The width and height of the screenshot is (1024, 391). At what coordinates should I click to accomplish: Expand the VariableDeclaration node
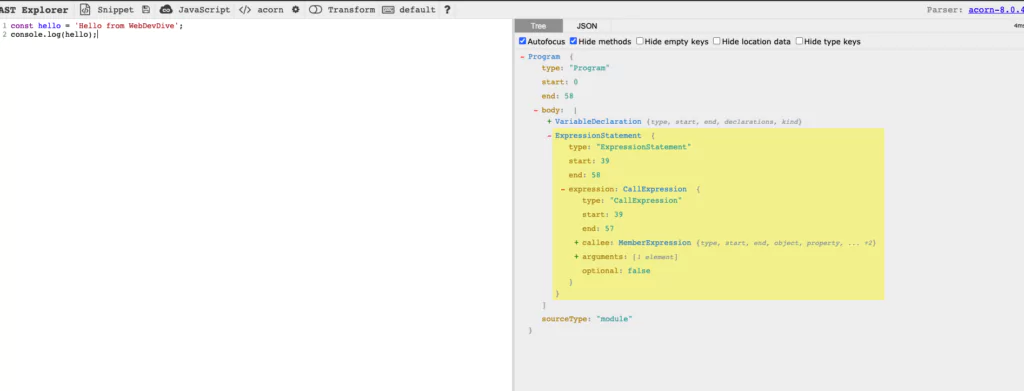pos(549,121)
